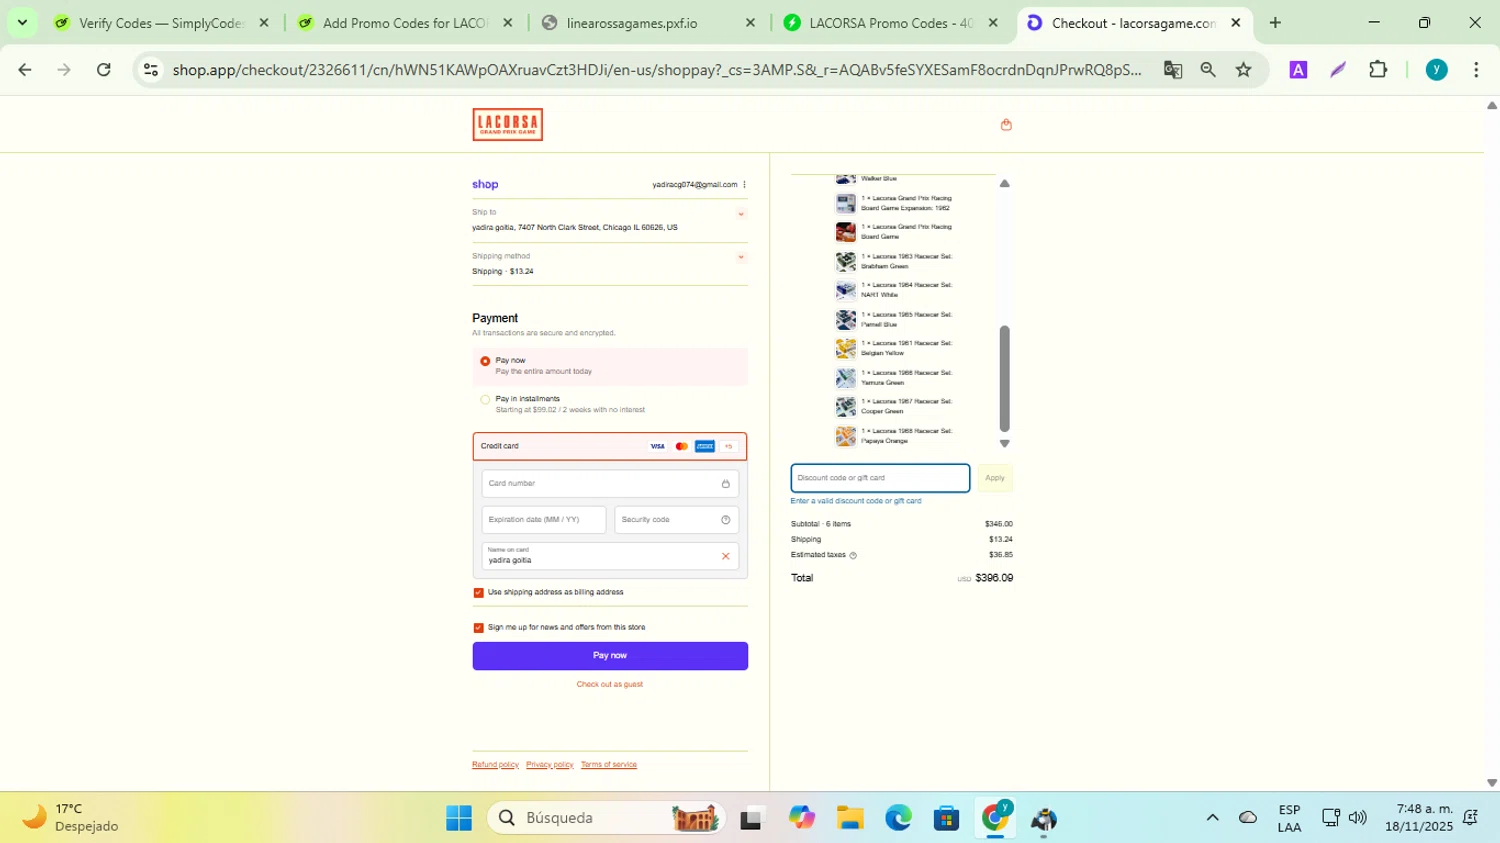Focus the Discount code or gift card field
1500x843 pixels.
coord(880,478)
